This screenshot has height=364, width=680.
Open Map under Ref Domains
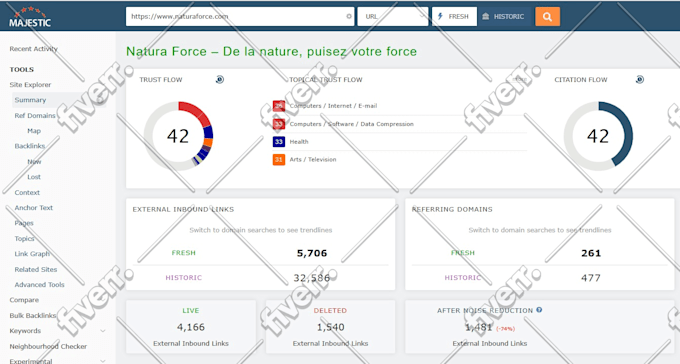34,131
